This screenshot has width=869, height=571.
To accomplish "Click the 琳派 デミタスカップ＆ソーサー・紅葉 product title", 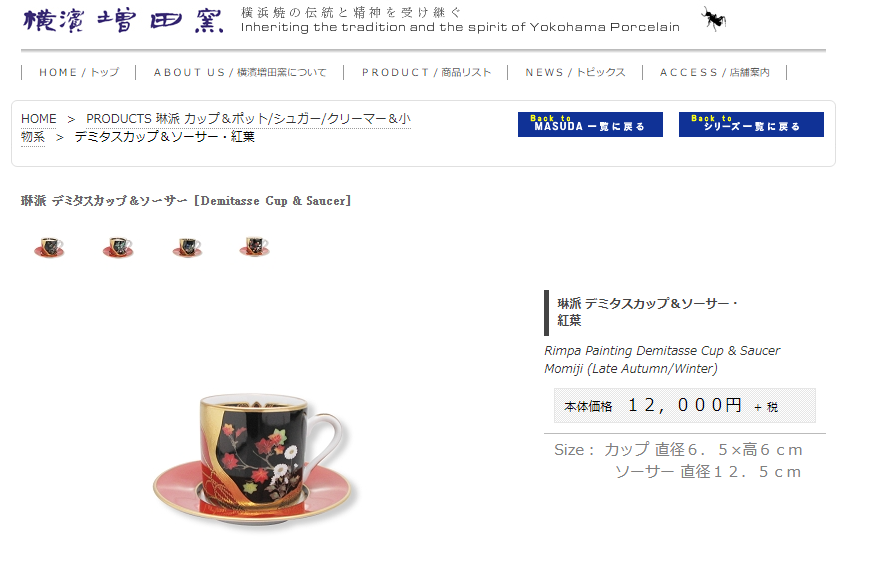I will [x=647, y=312].
